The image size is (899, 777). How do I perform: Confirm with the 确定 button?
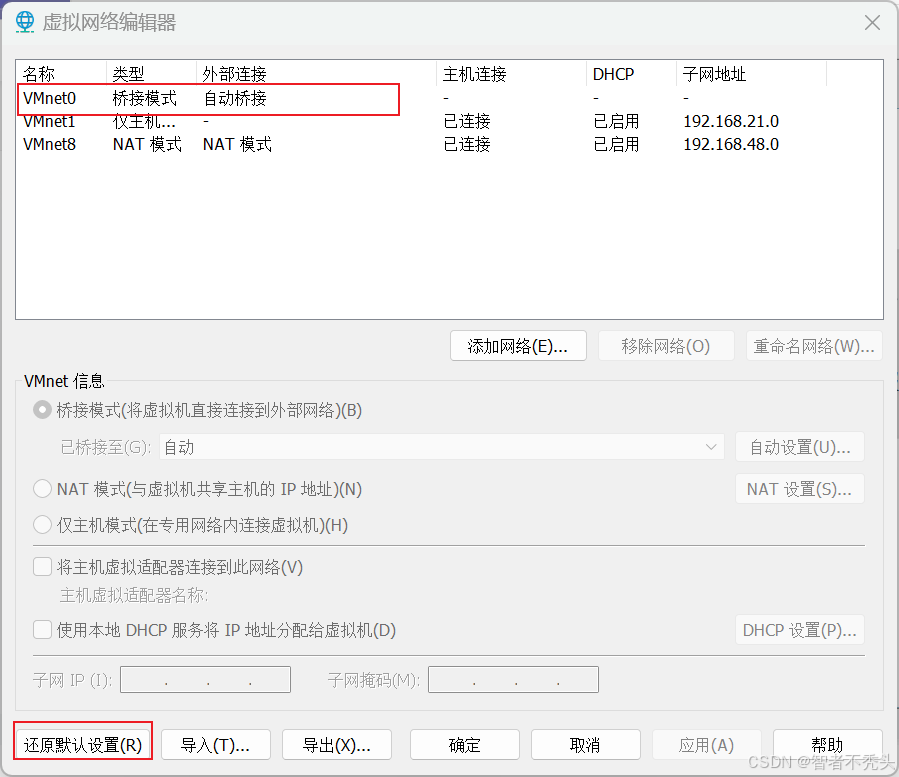465,744
